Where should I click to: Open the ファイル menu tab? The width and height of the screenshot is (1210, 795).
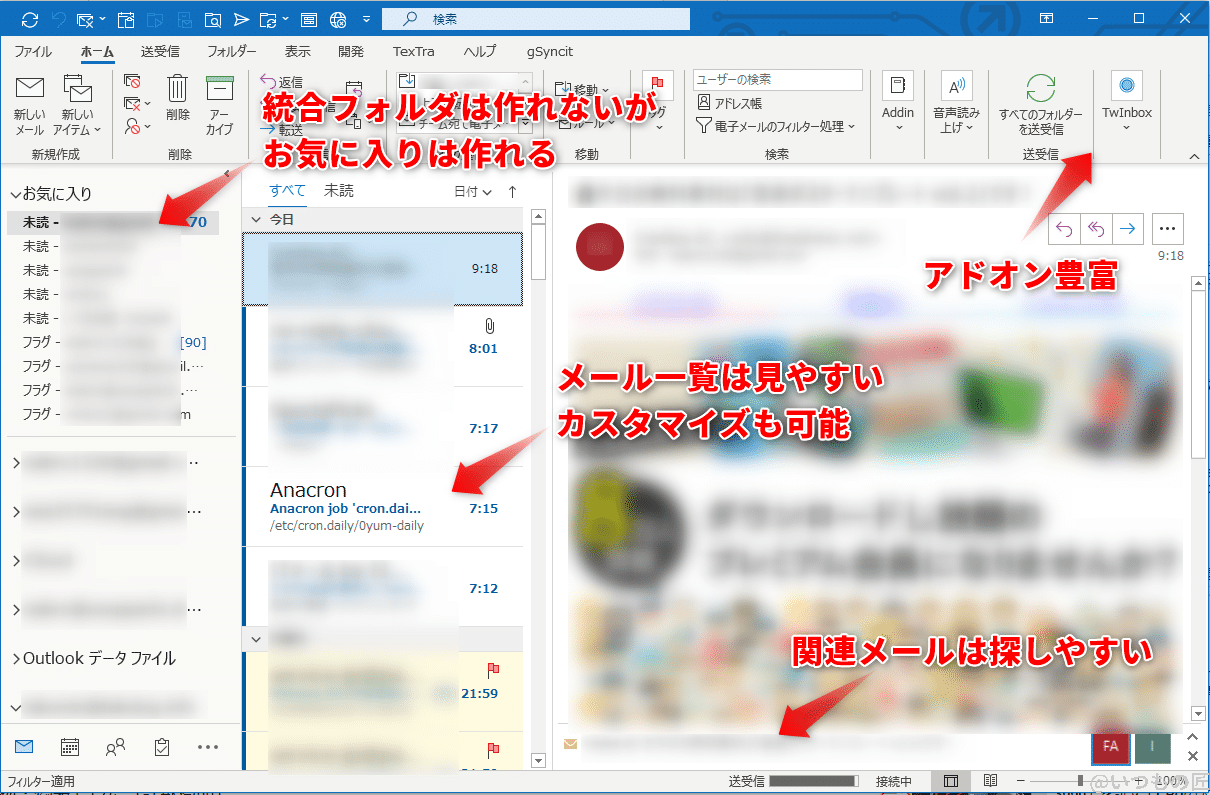pos(33,51)
